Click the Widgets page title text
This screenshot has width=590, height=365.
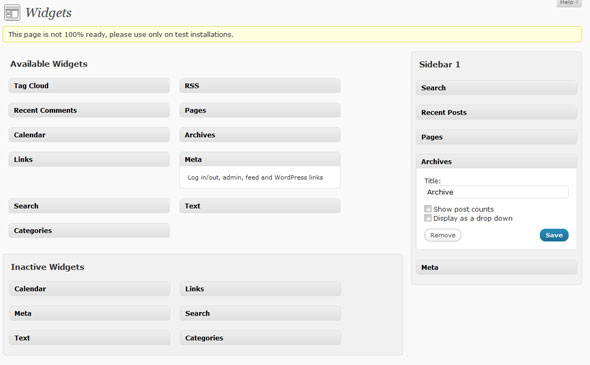click(x=49, y=13)
